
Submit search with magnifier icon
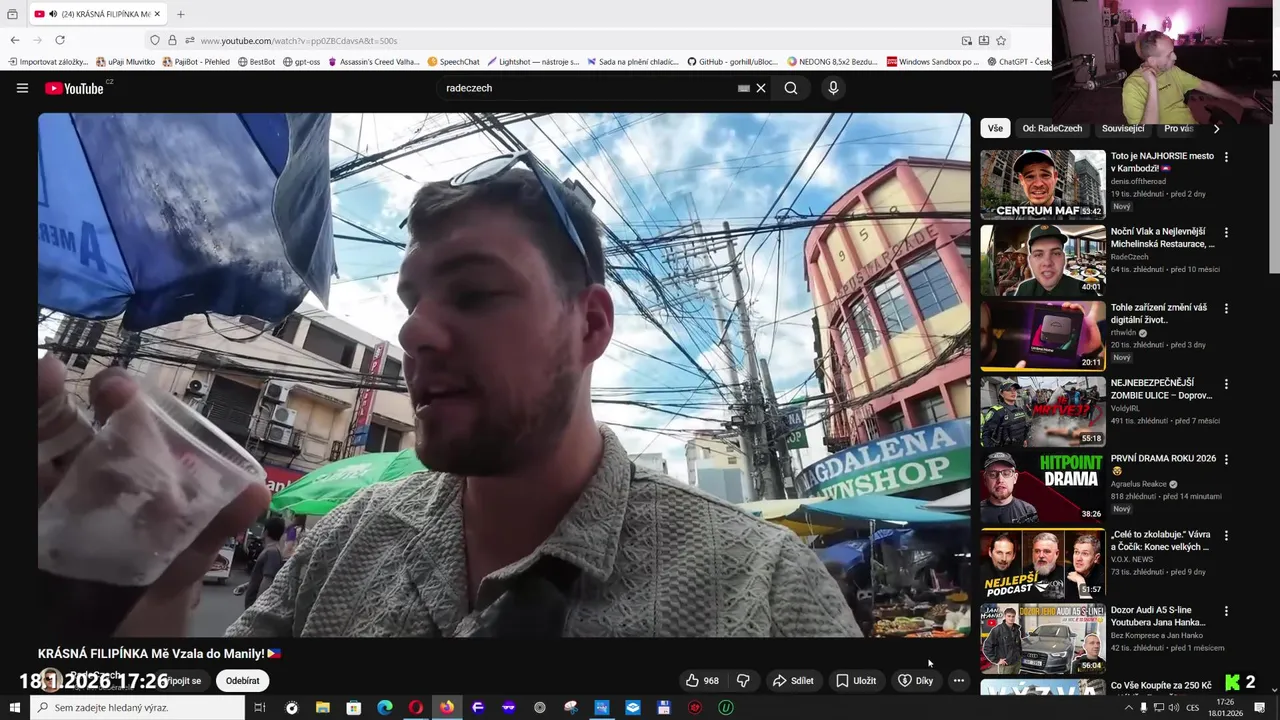click(x=791, y=88)
